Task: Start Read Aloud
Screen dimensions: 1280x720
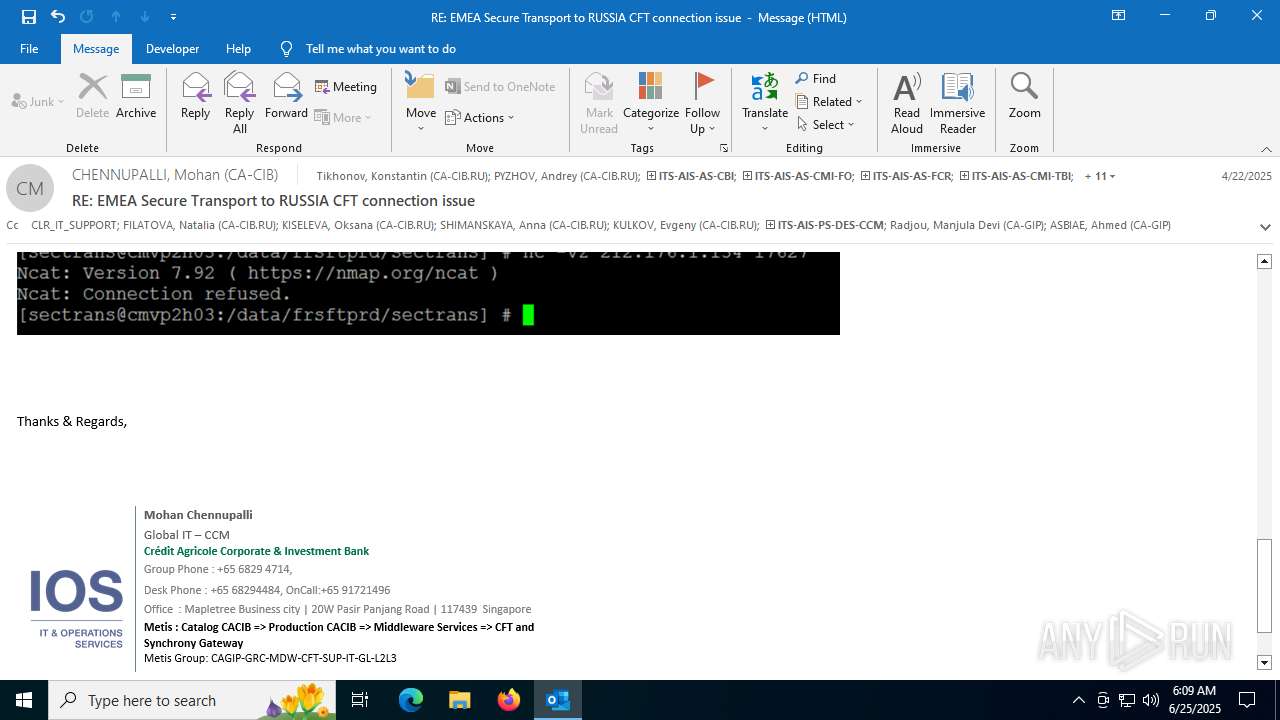Action: [907, 103]
